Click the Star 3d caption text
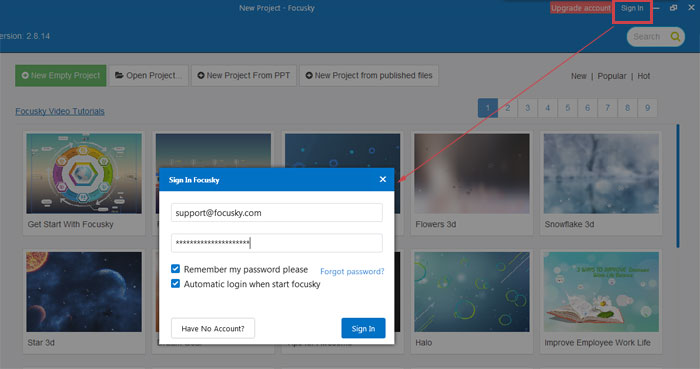 pyautogui.click(x=41, y=343)
